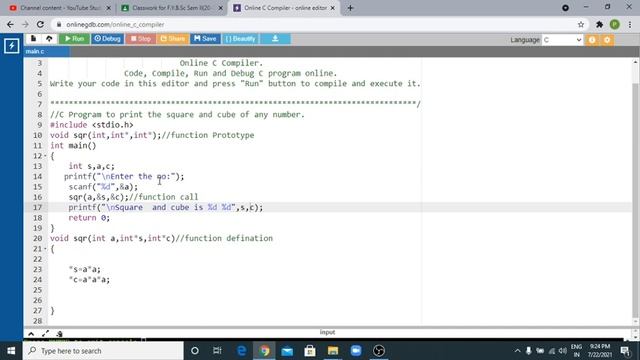The image size is (640, 360).
Task: Click the Windows taskbar search box
Action: [x=103, y=351]
